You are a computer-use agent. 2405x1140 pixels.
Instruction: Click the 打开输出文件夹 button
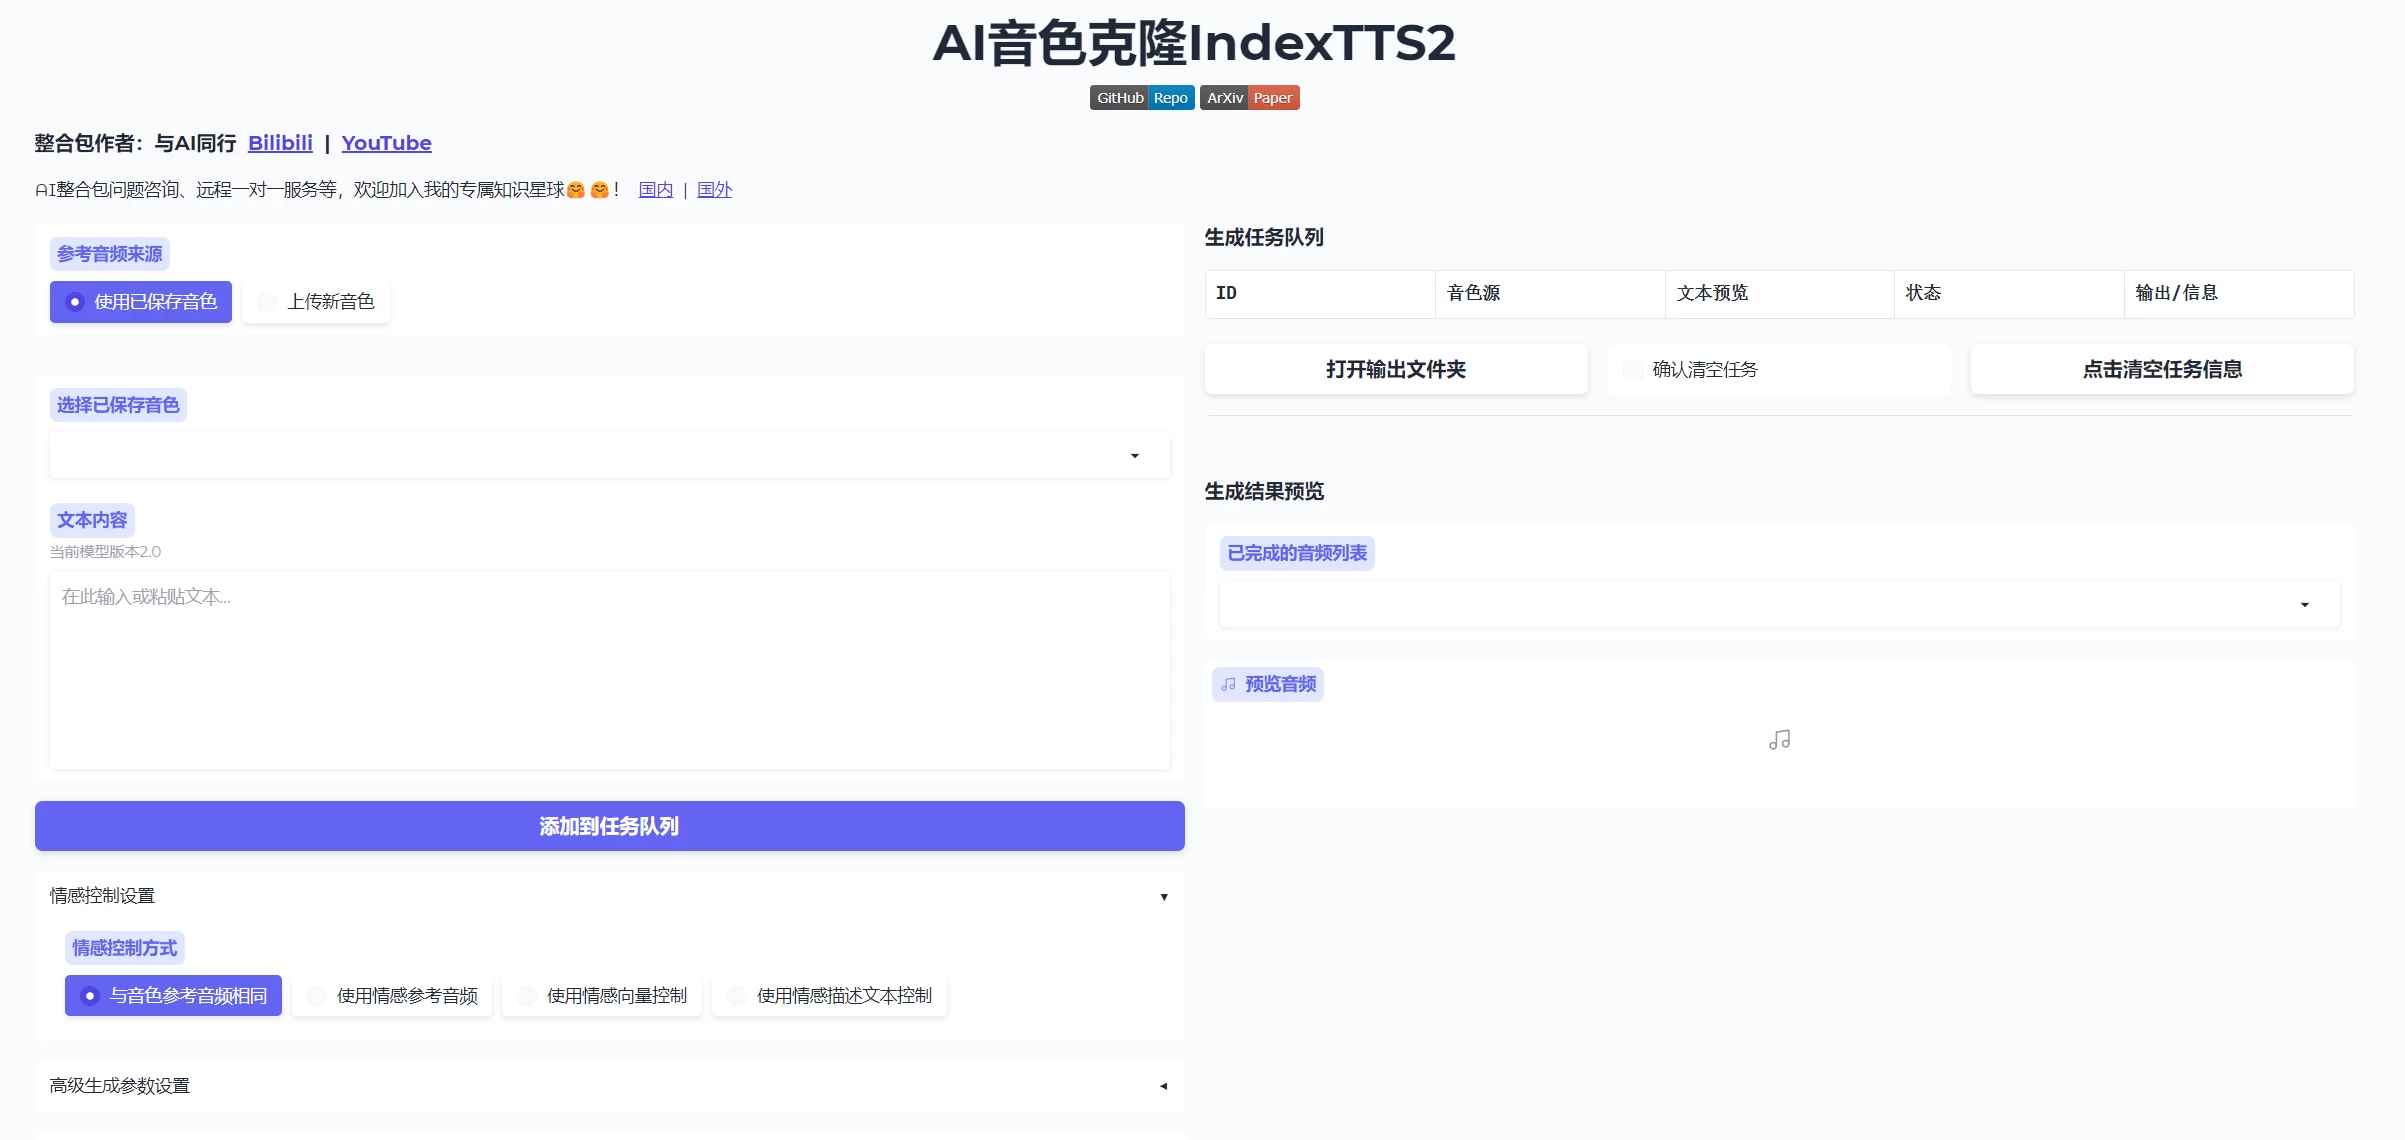pyautogui.click(x=1396, y=369)
